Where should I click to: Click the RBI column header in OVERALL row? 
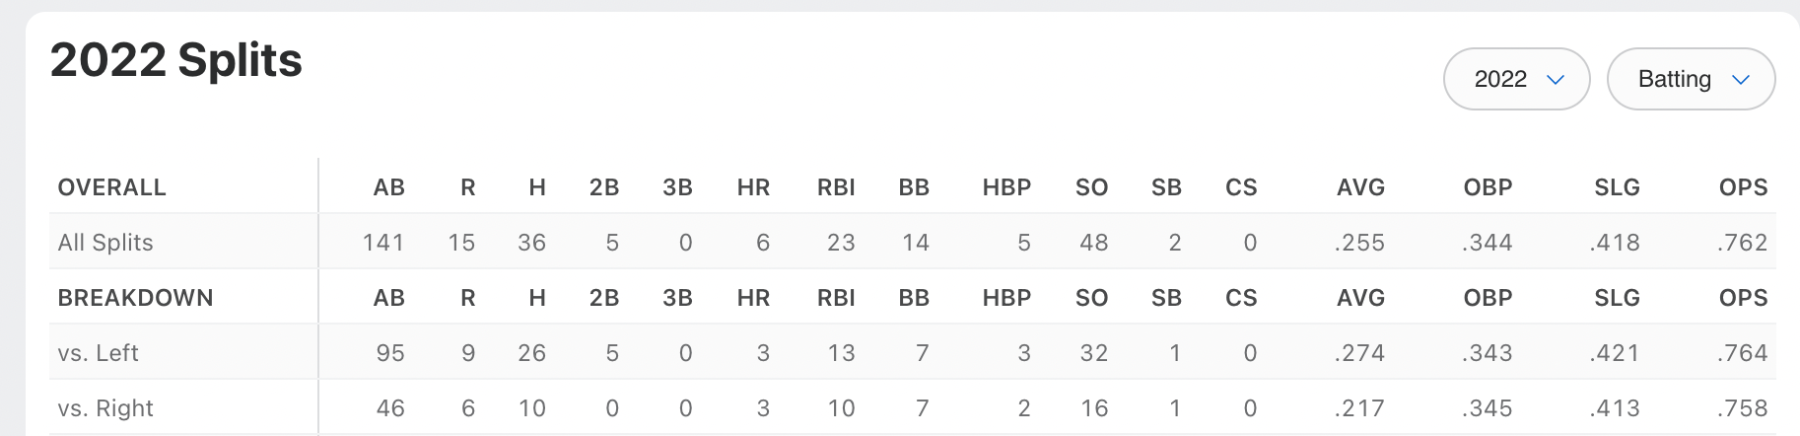(836, 187)
